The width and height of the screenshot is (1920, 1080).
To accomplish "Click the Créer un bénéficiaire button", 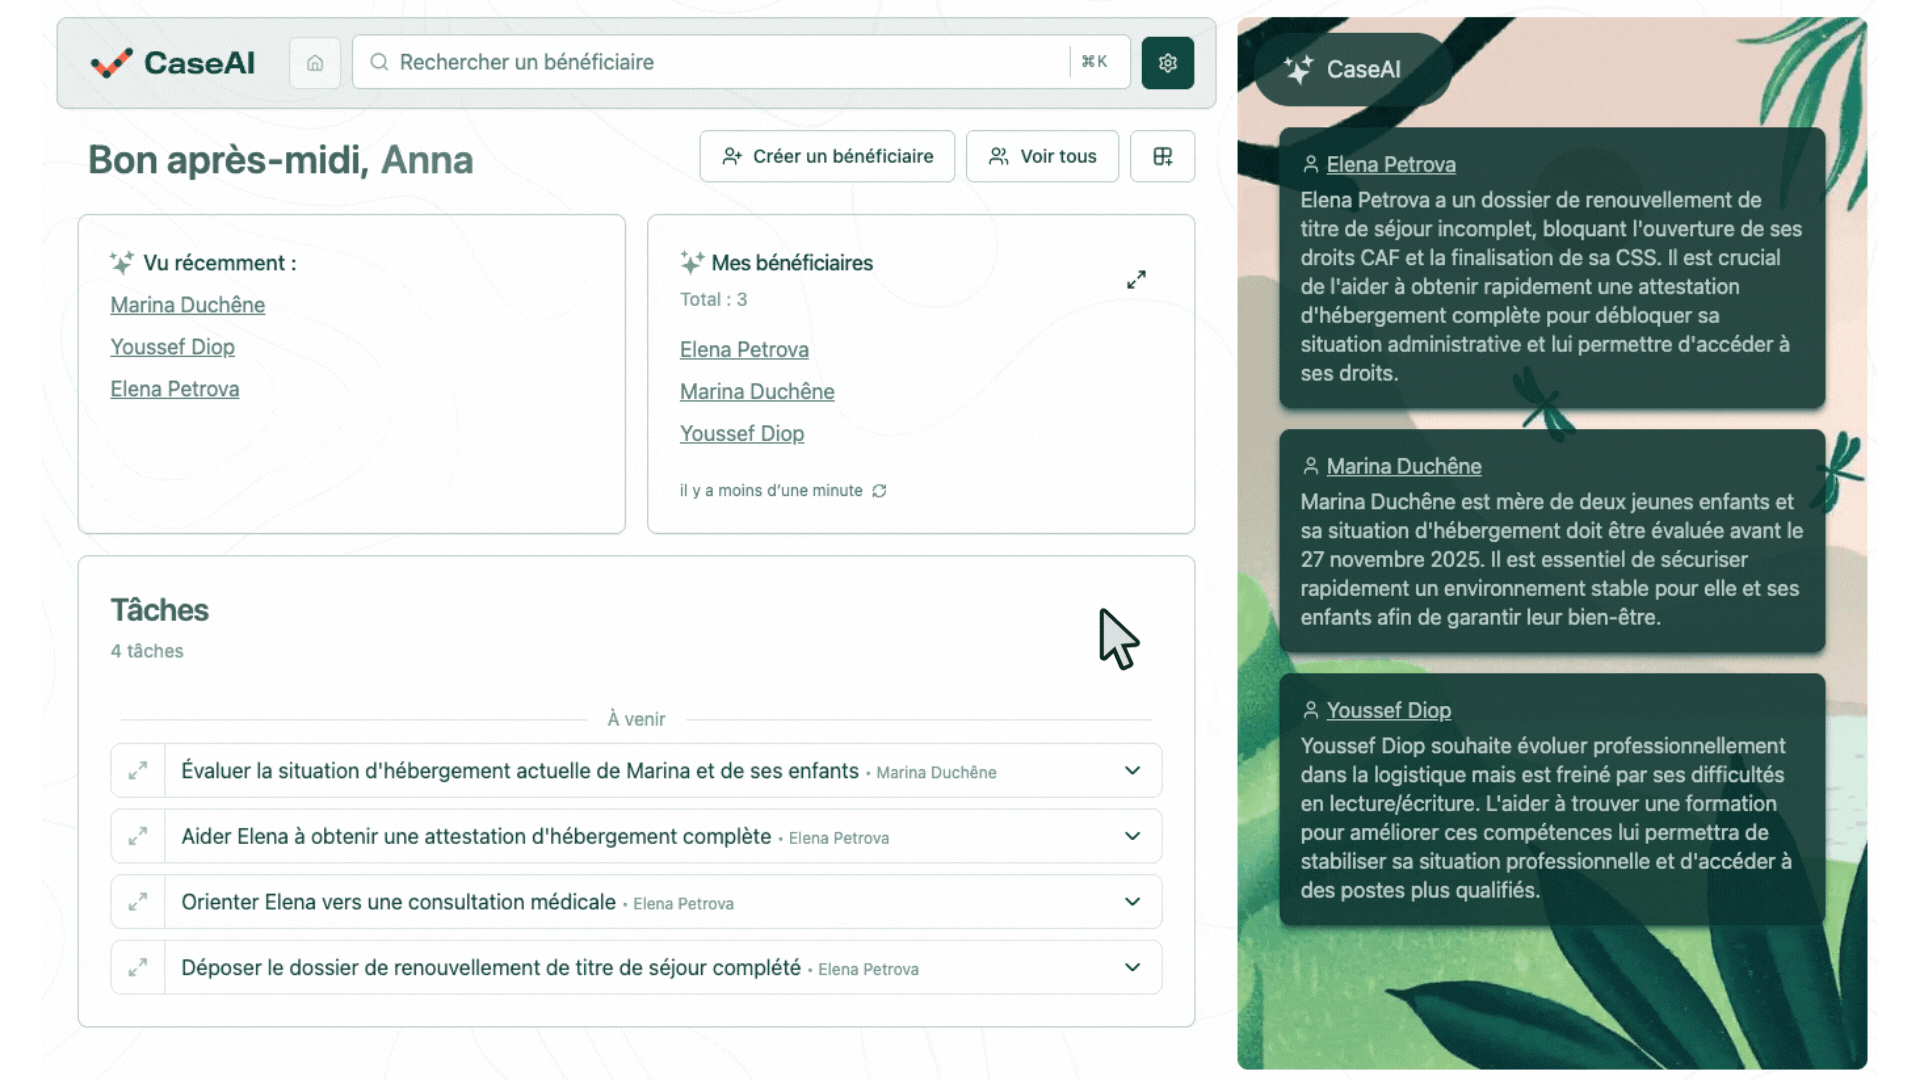I will (827, 156).
